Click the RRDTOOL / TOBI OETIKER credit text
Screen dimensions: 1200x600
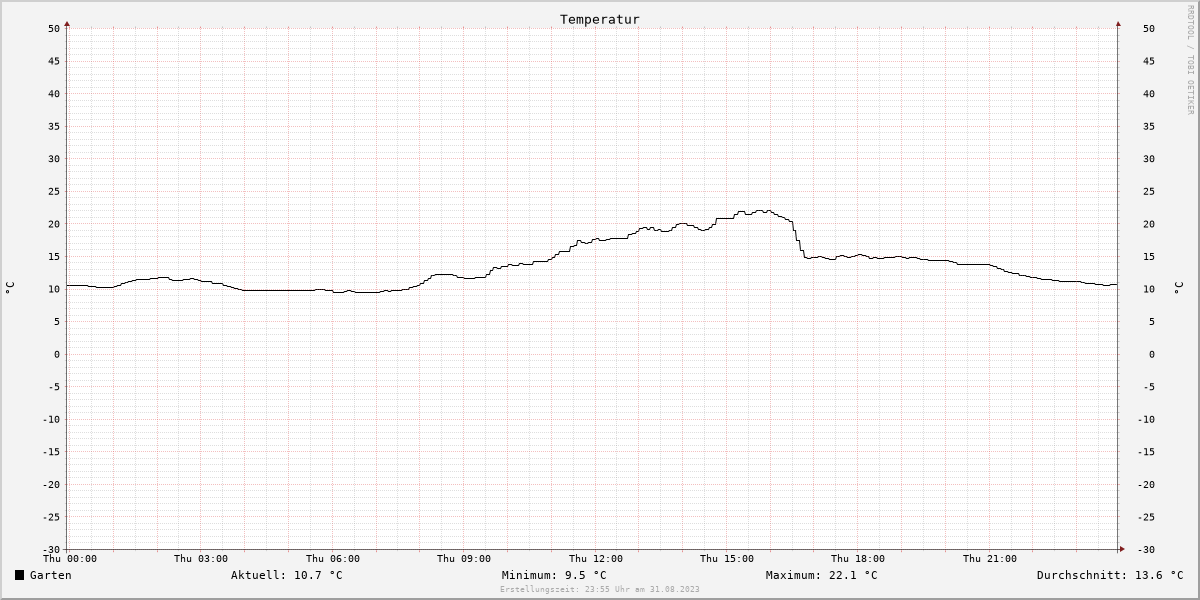click(1190, 59)
